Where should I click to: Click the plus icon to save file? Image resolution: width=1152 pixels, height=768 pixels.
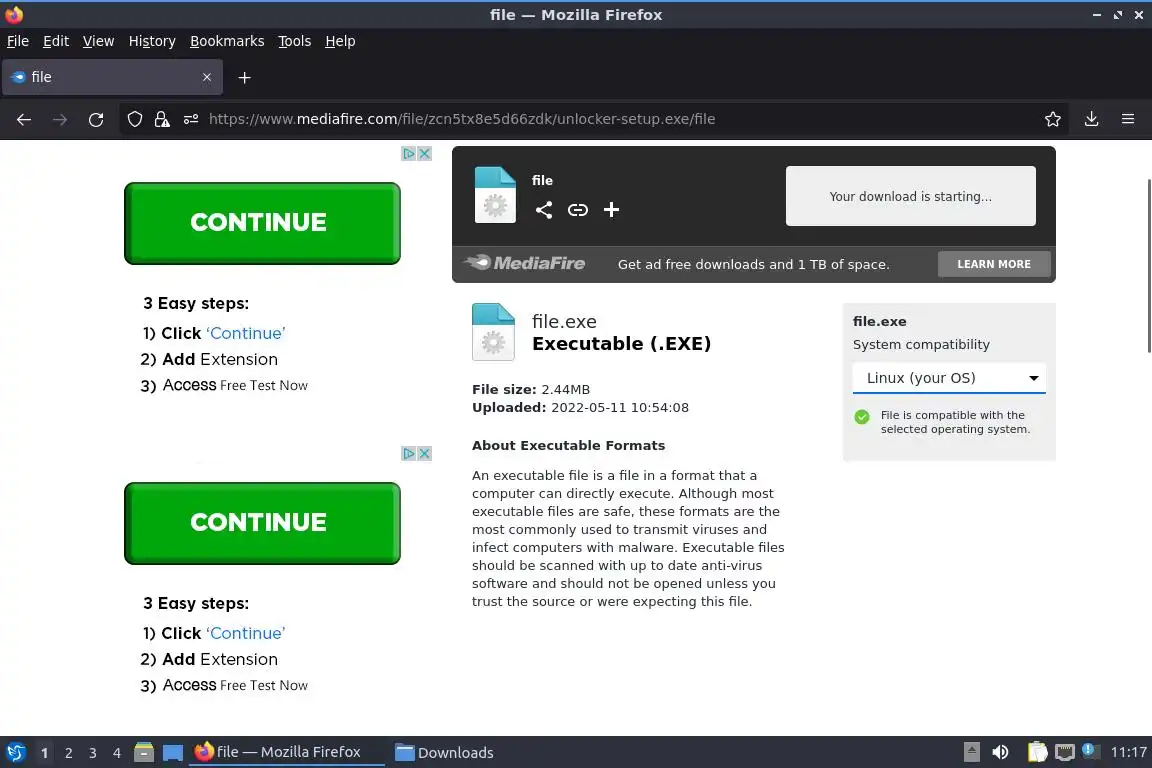point(611,210)
